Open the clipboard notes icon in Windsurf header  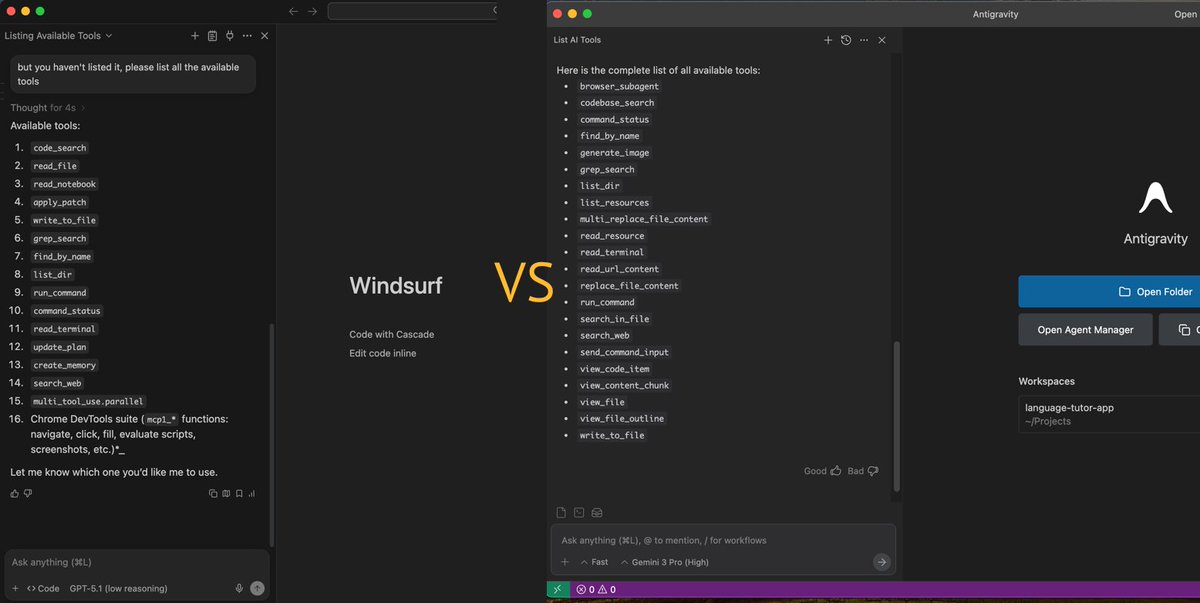click(212, 36)
